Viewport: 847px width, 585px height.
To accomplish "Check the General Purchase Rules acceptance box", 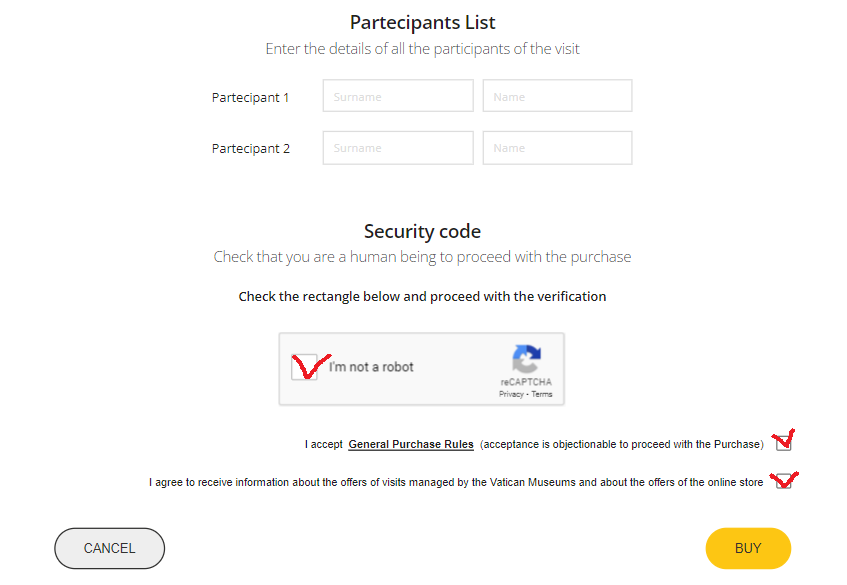I will coord(783,443).
